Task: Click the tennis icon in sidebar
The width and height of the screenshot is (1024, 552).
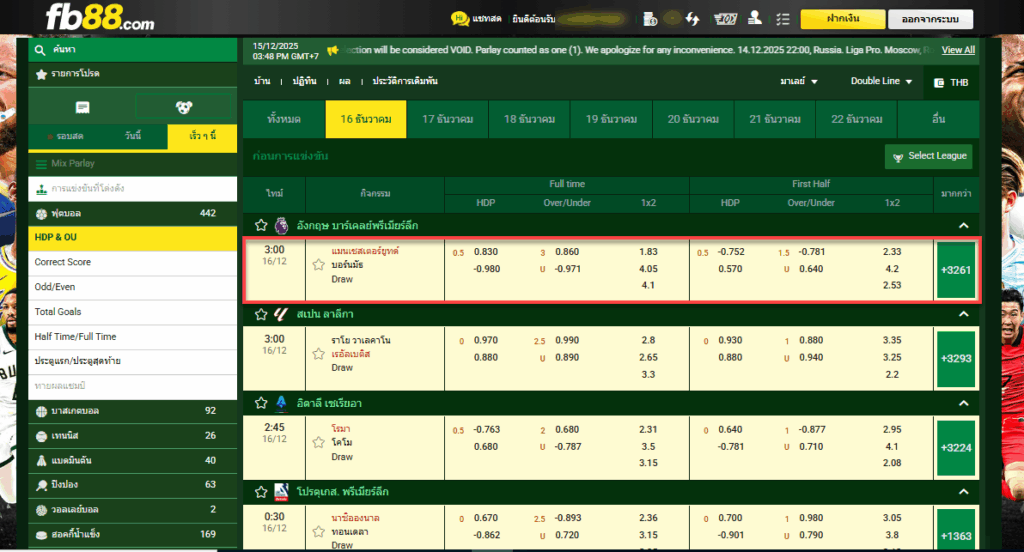Action: tap(41, 436)
